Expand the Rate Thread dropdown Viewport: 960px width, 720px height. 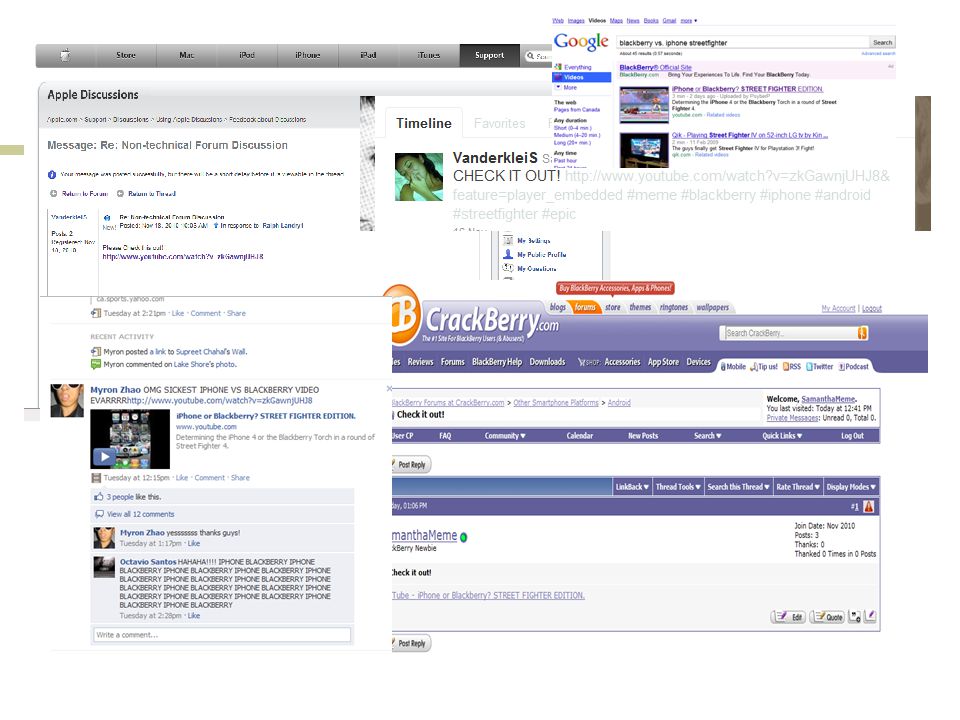click(798, 487)
